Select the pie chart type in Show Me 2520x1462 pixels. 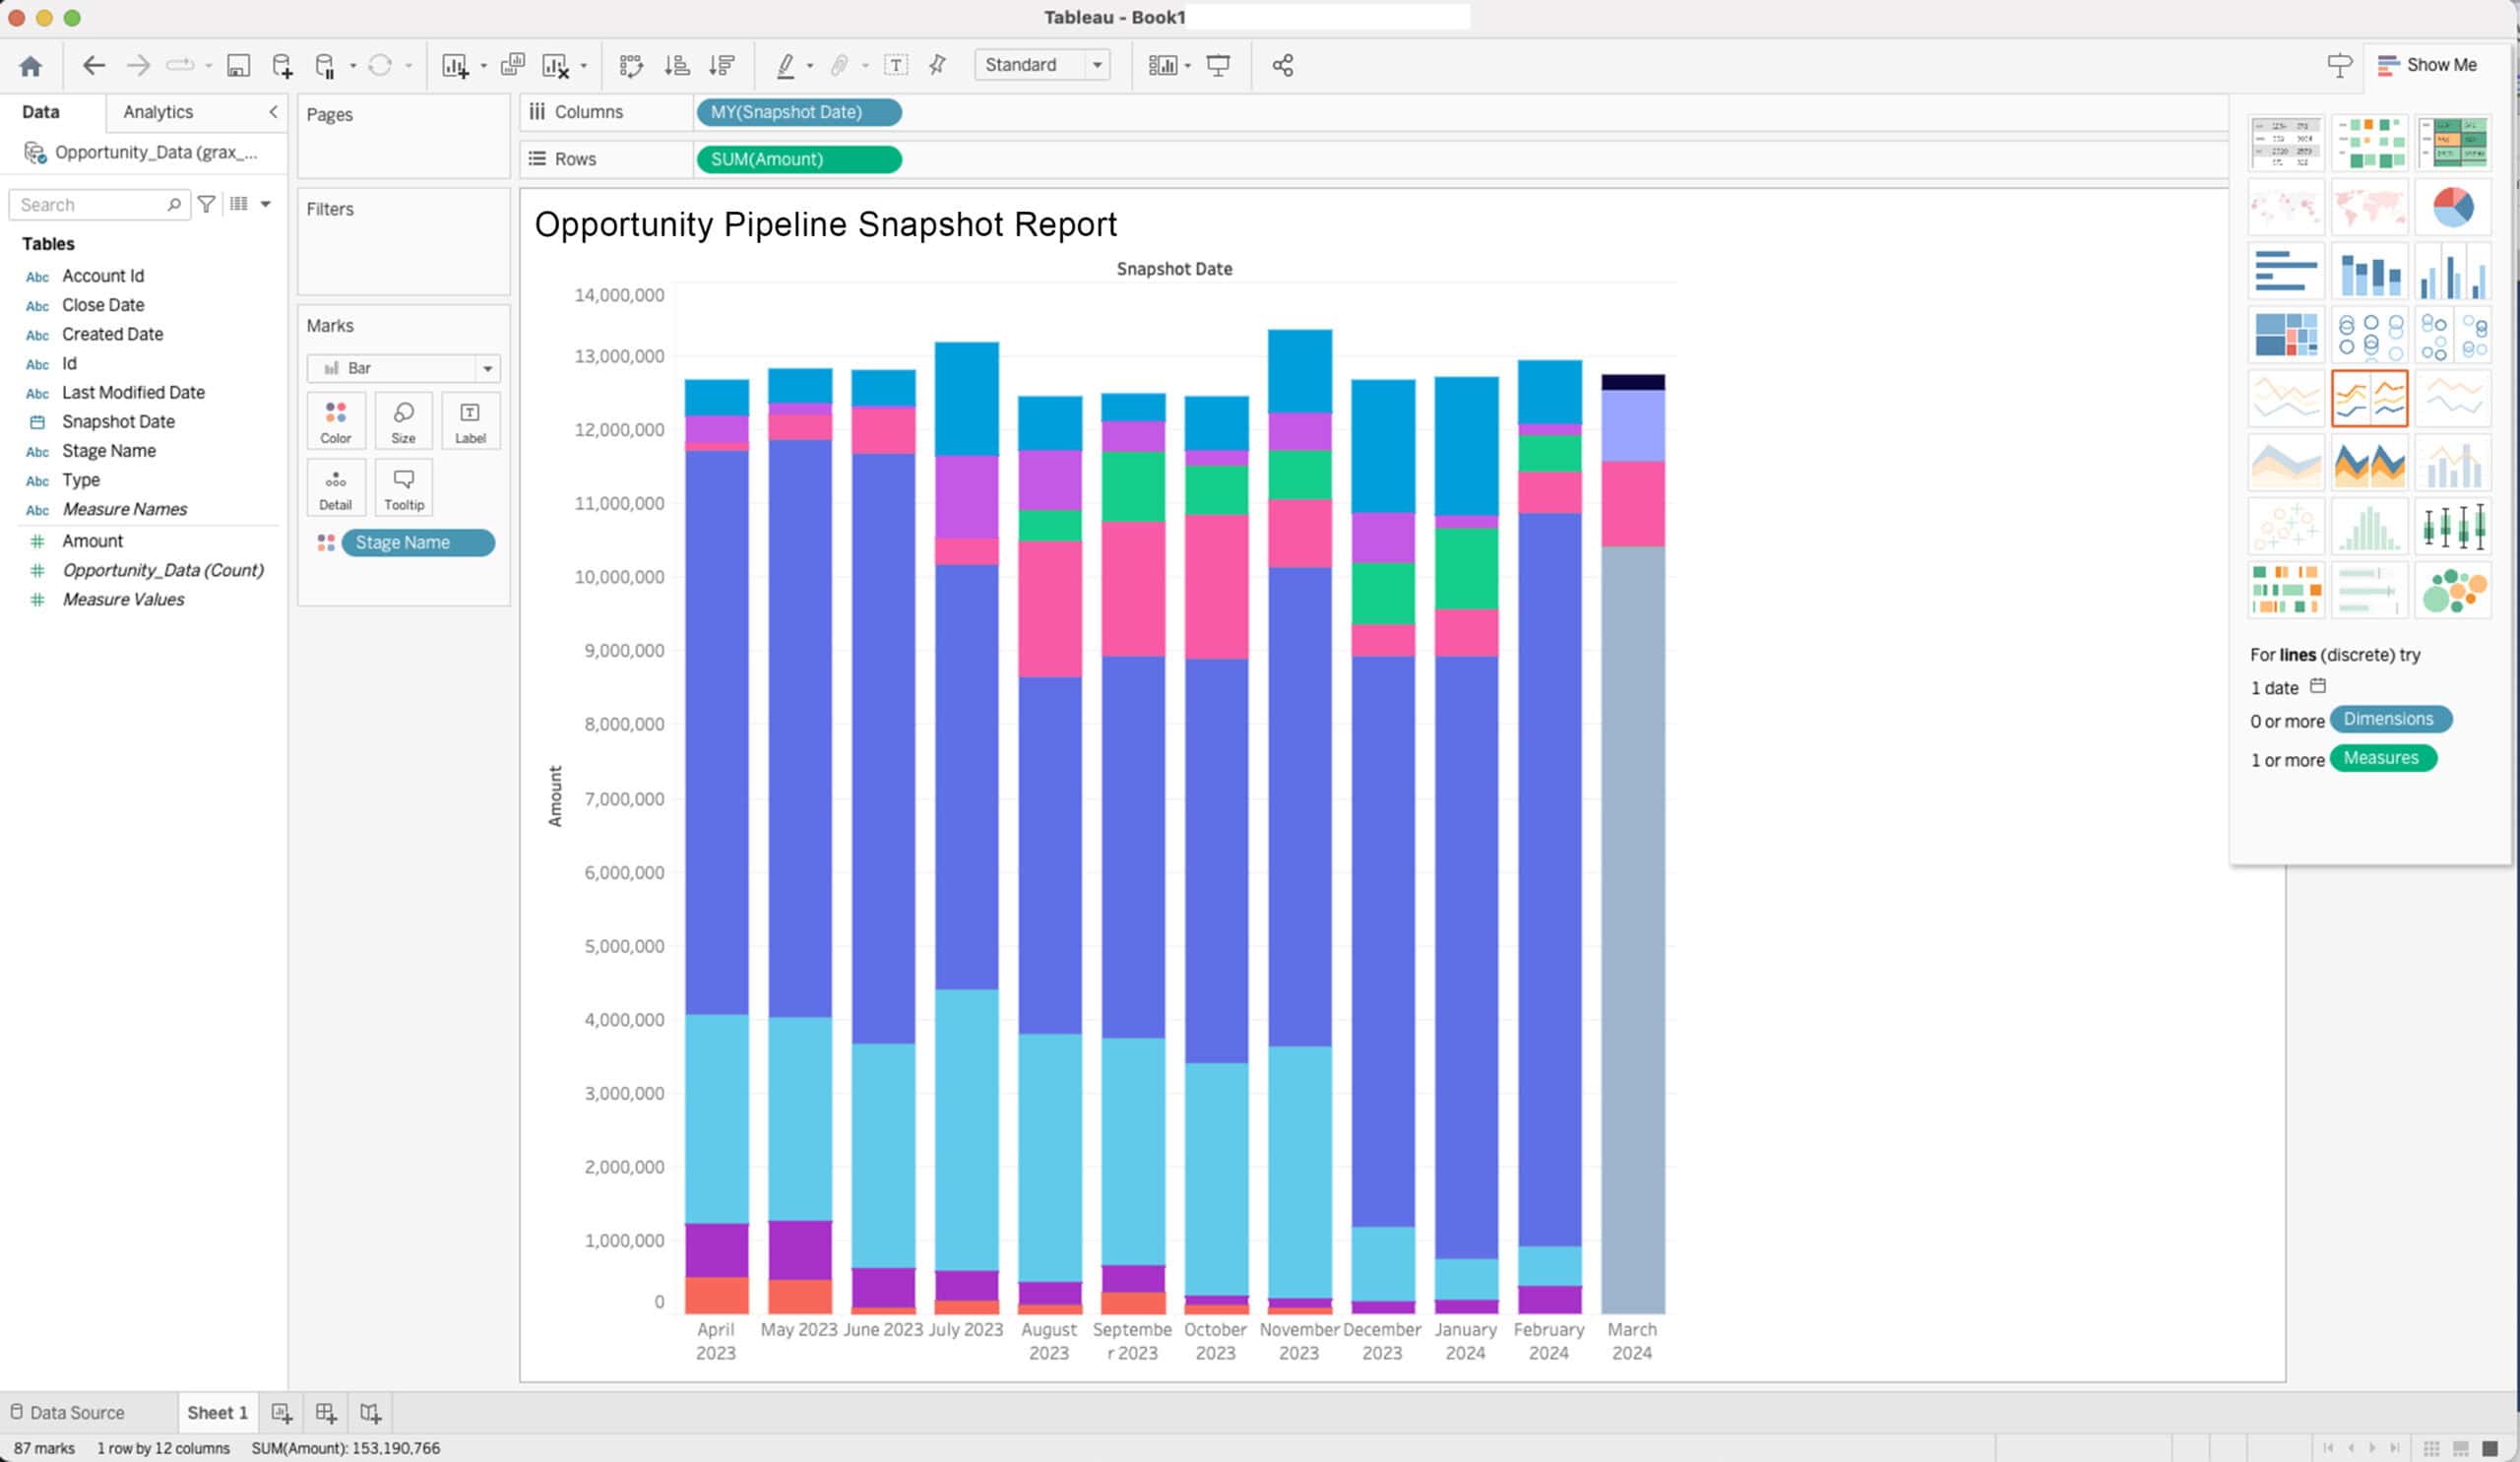click(x=2453, y=207)
